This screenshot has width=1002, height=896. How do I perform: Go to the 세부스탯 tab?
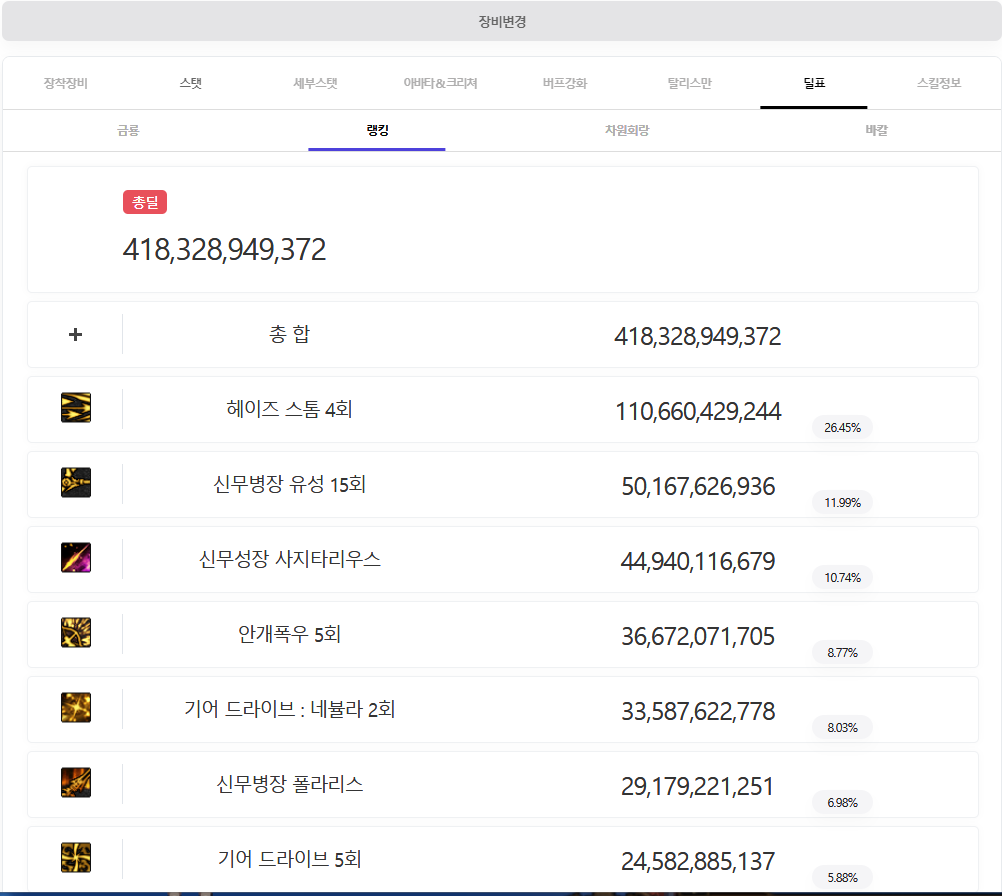[x=315, y=83]
